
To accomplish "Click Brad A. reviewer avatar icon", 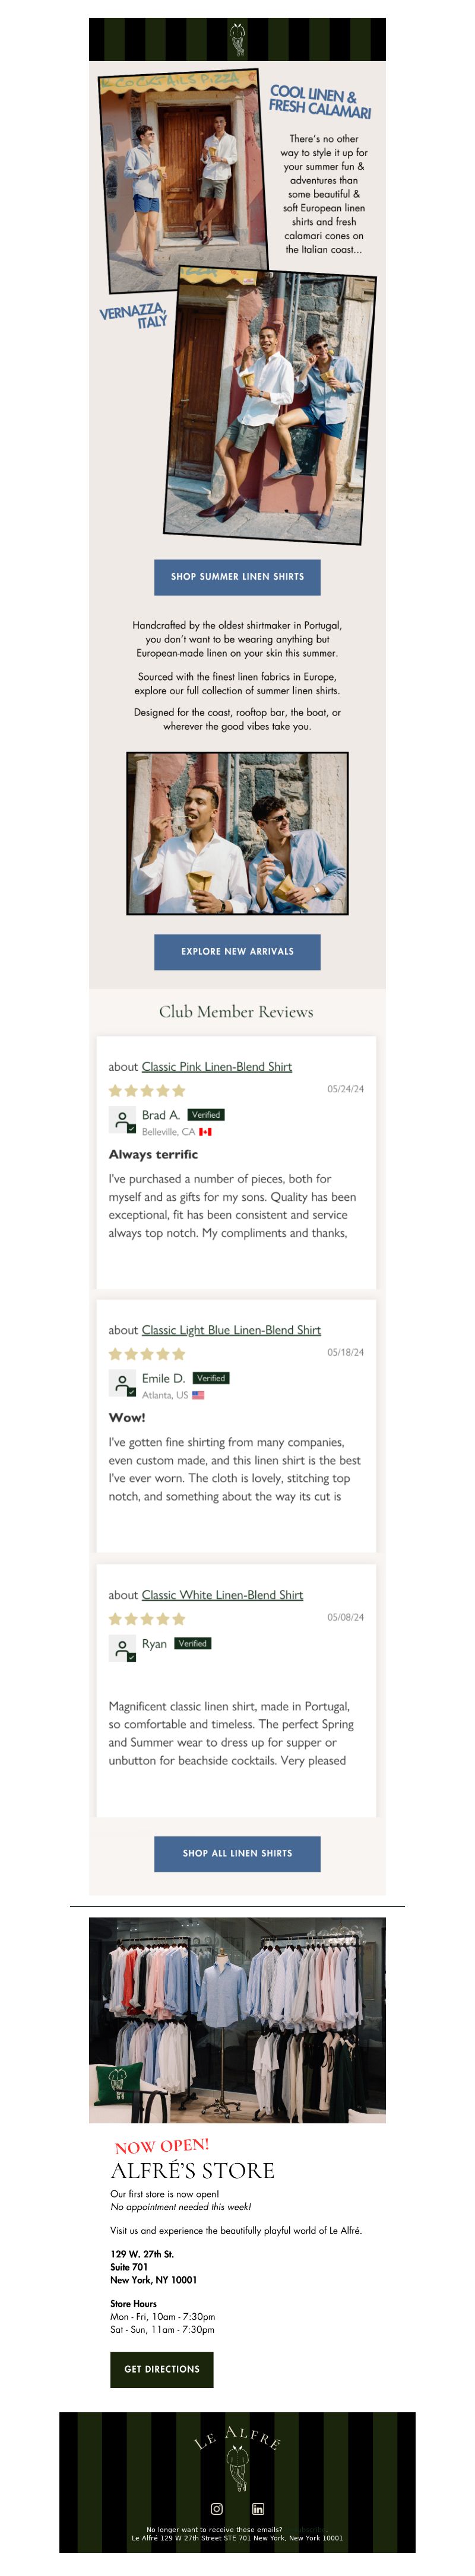I will click(122, 1120).
